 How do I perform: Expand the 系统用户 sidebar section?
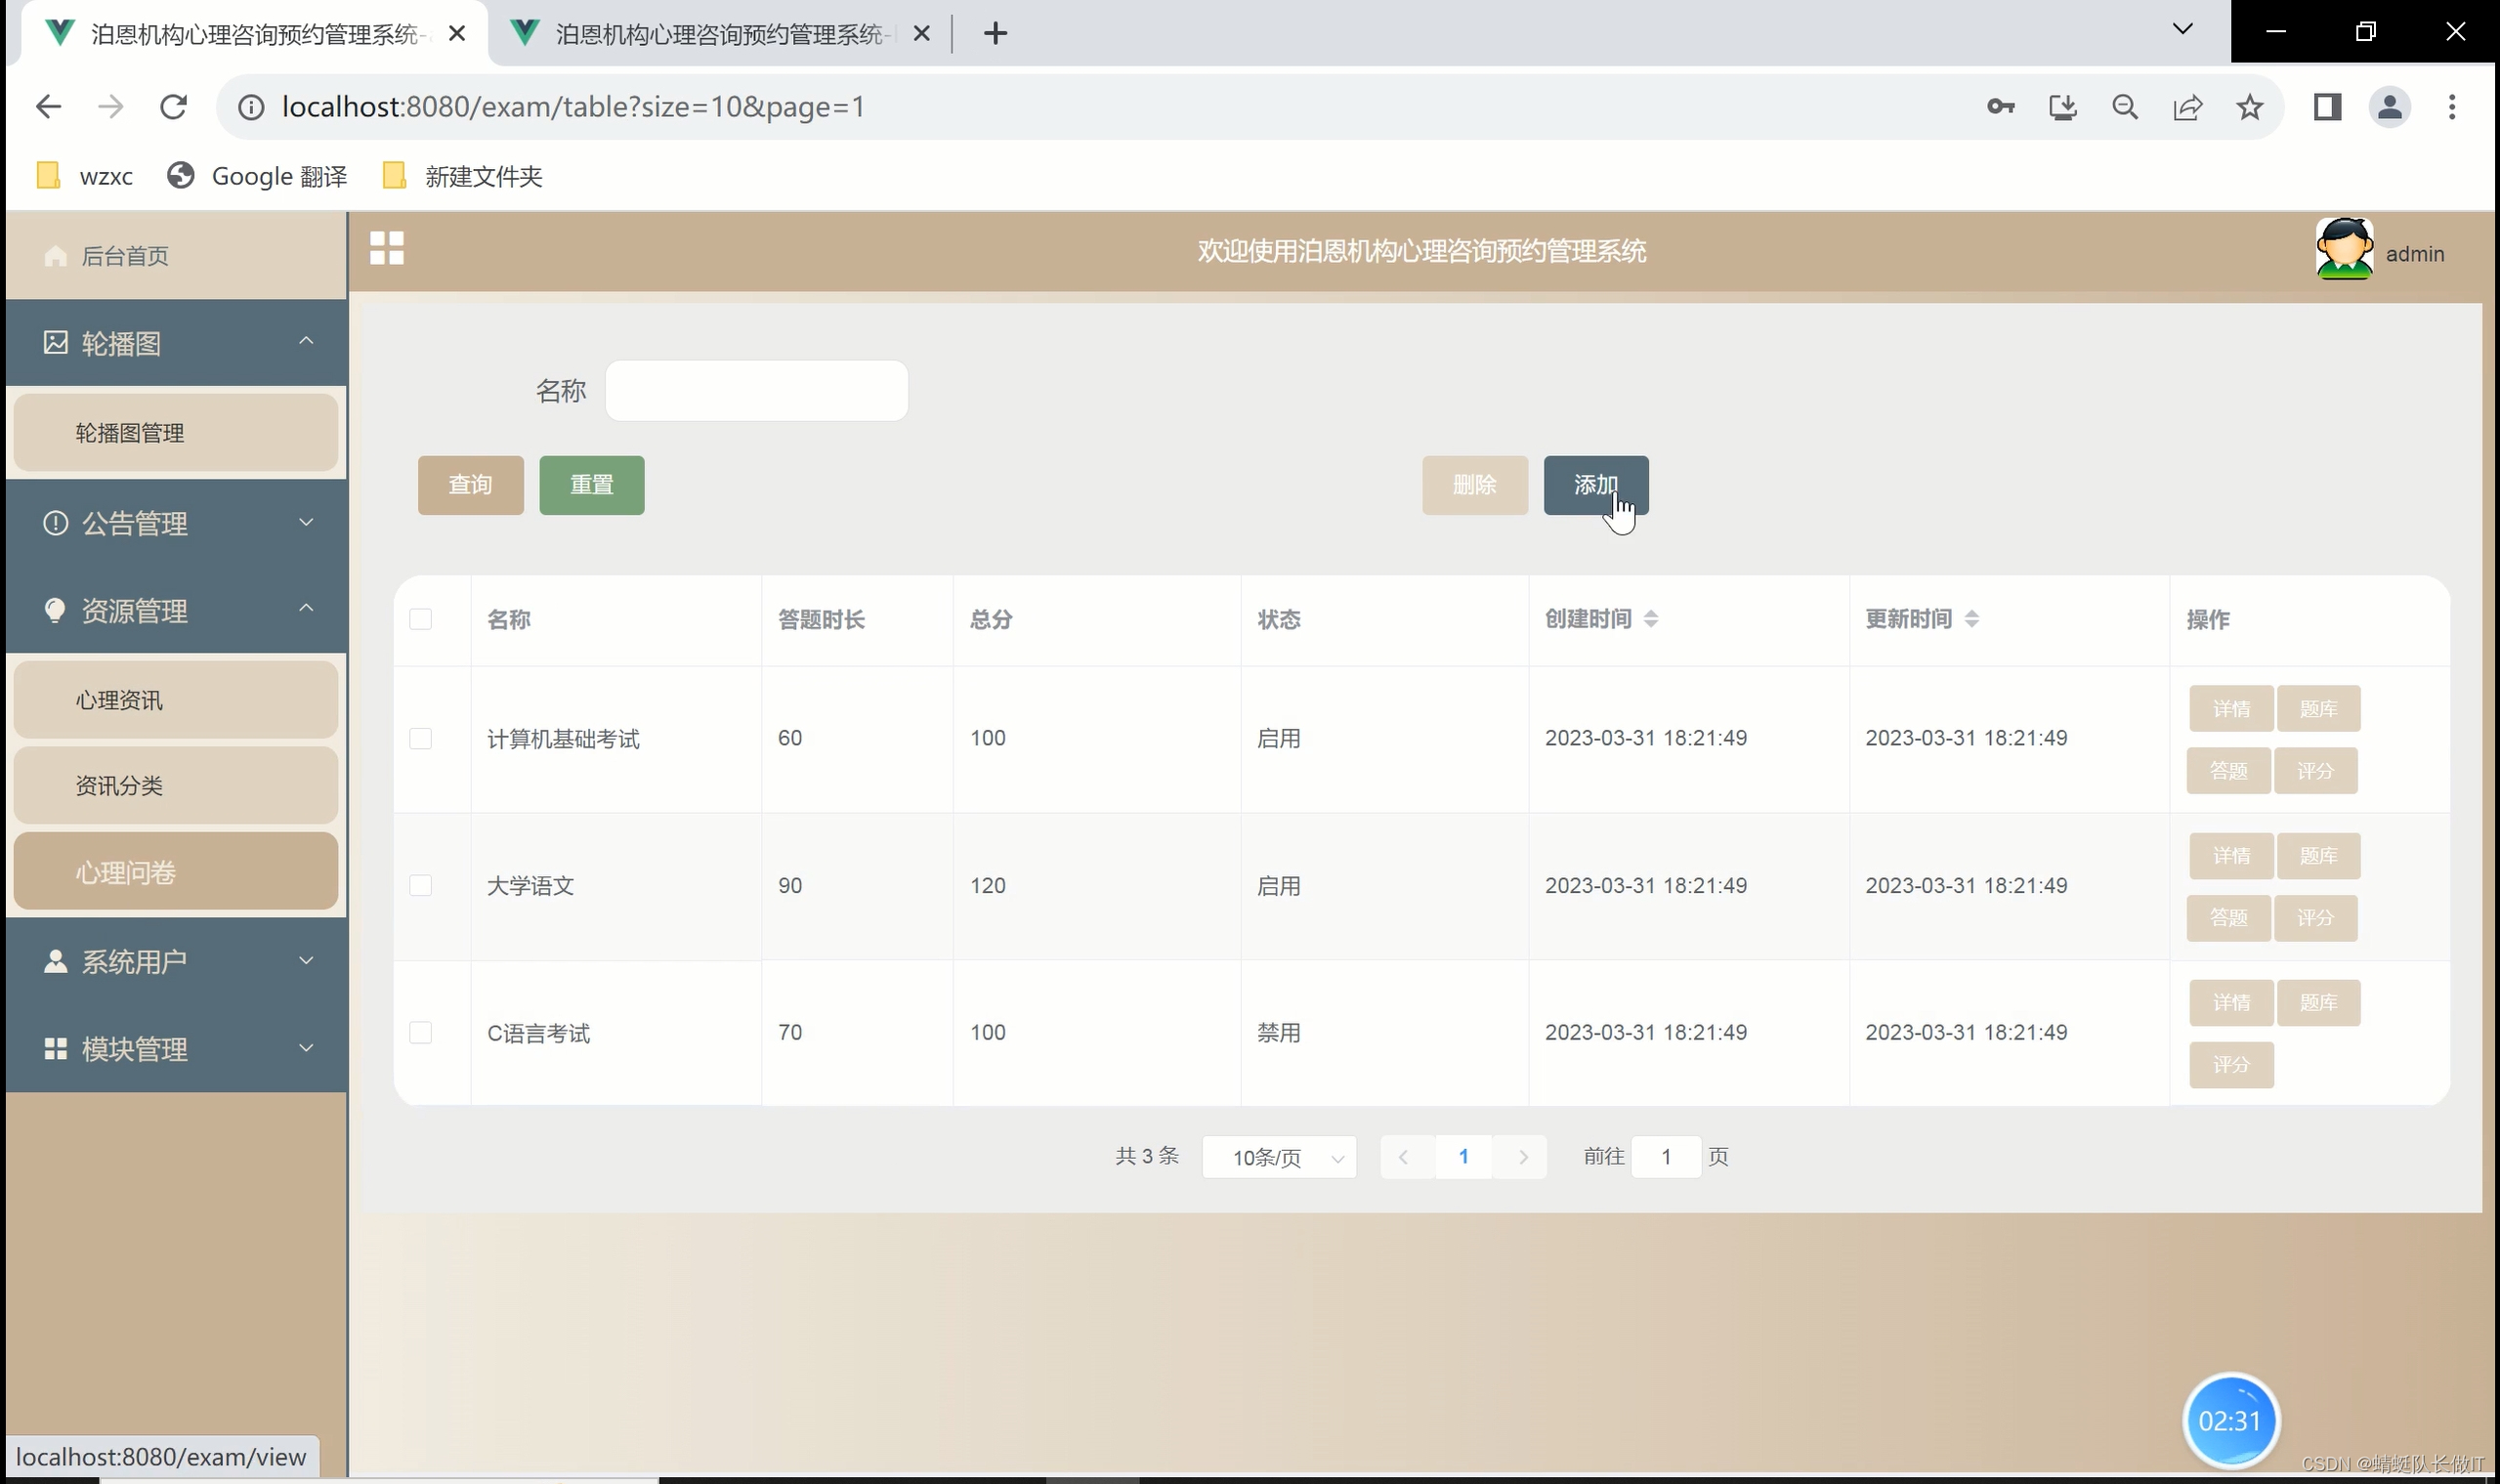click(x=306, y=959)
